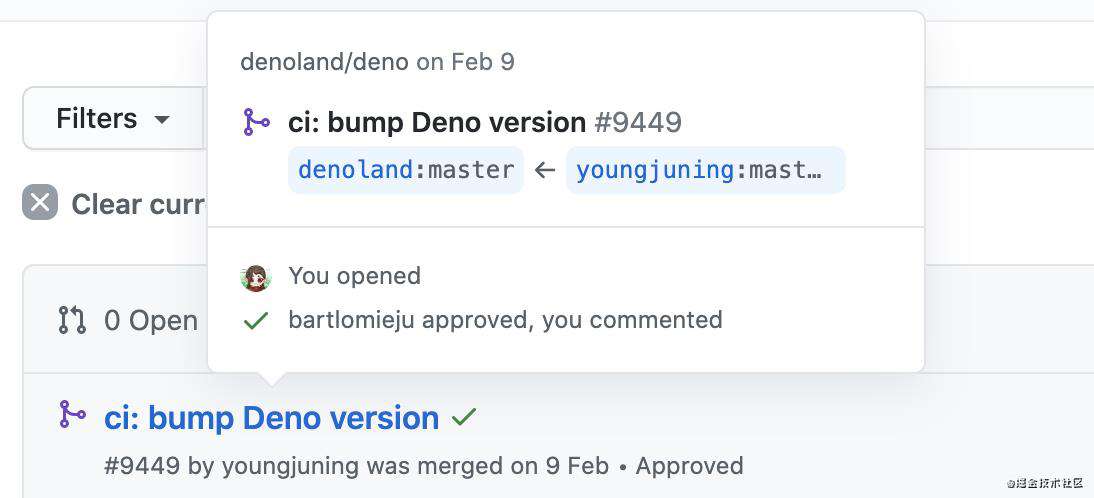Image resolution: width=1094 pixels, height=498 pixels.
Task: Show the '0 Open' pull requests
Action: [151, 320]
